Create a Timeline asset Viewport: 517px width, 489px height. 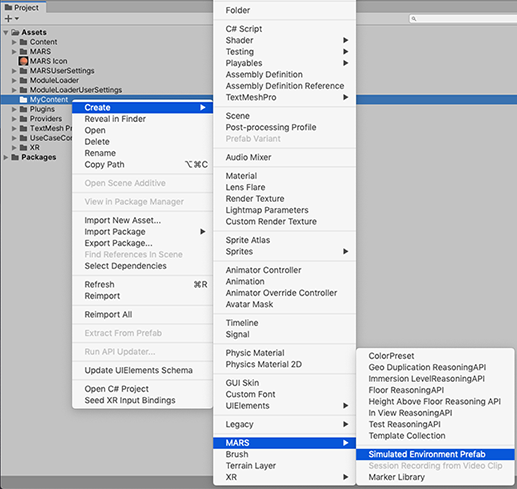click(285, 323)
